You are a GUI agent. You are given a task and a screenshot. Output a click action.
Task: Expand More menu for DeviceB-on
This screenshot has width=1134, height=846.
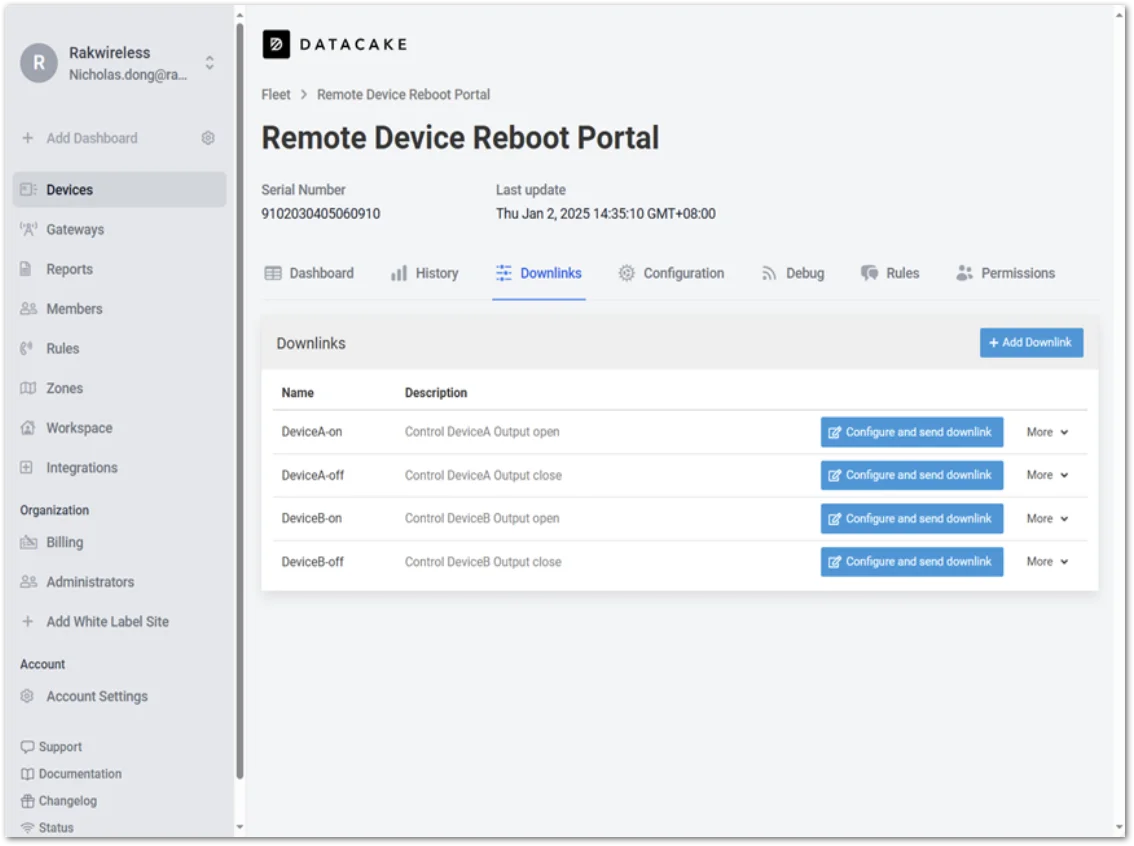click(1047, 518)
